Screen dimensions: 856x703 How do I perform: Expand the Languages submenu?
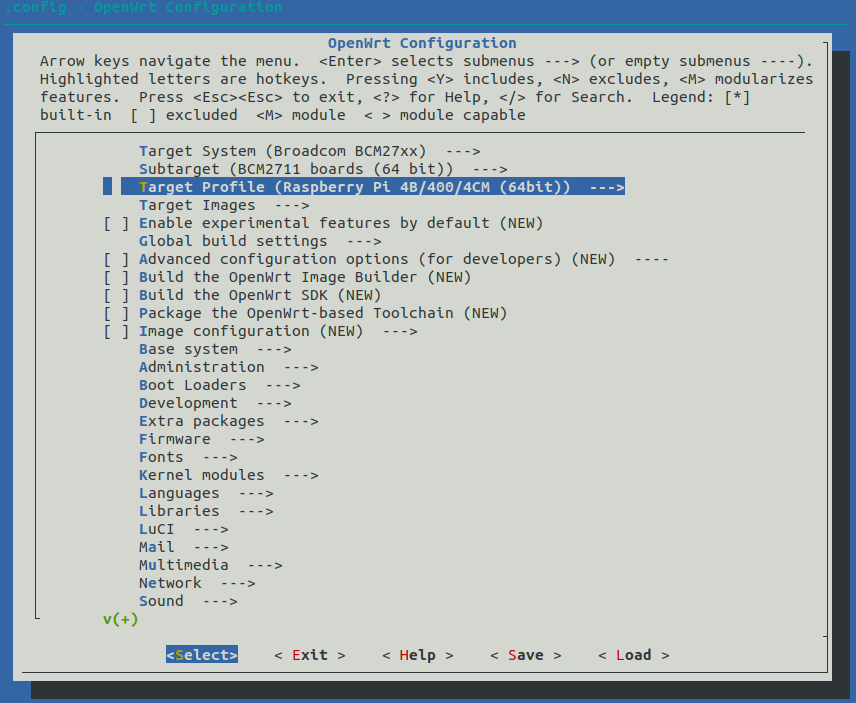[x=206, y=493]
